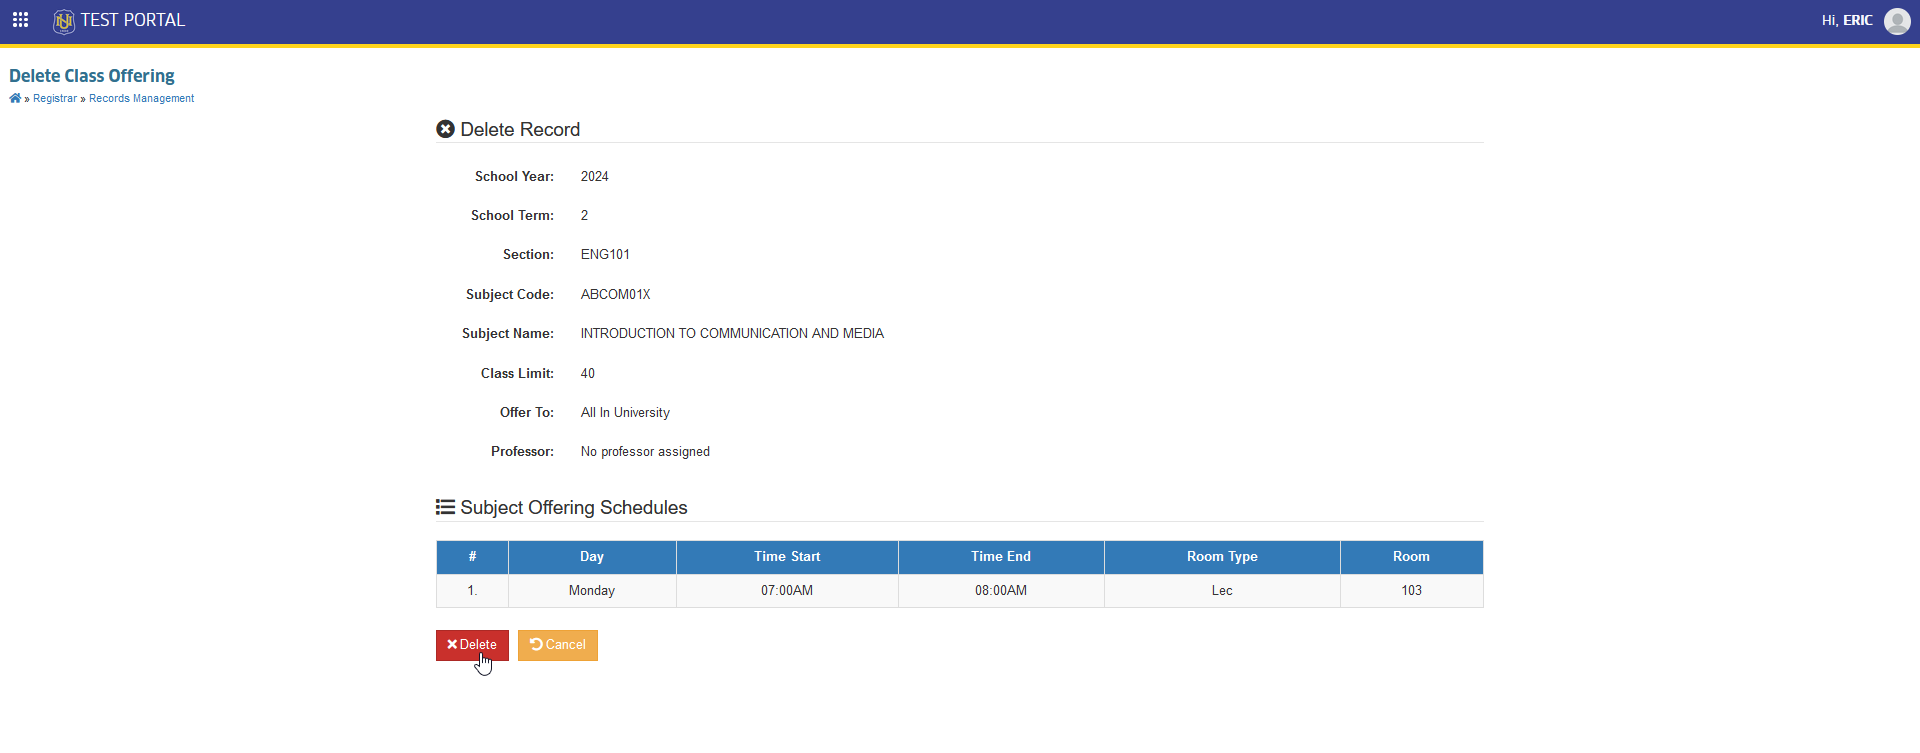Click the 08:00AM time end cell
Image resolution: width=1920 pixels, height=753 pixels.
(x=1001, y=591)
